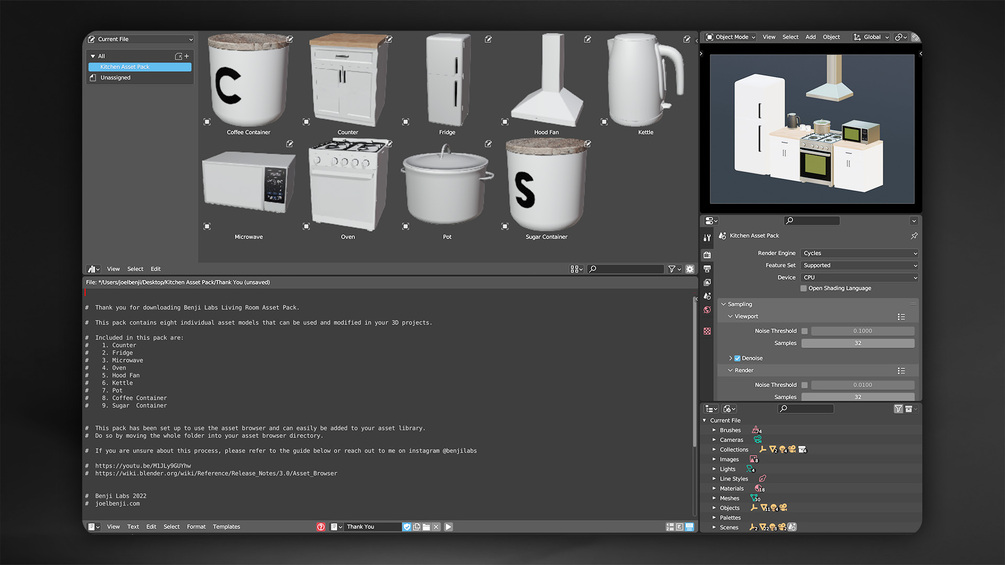
Task: Toggle word wrap in text editor
Action: click(x=679, y=527)
